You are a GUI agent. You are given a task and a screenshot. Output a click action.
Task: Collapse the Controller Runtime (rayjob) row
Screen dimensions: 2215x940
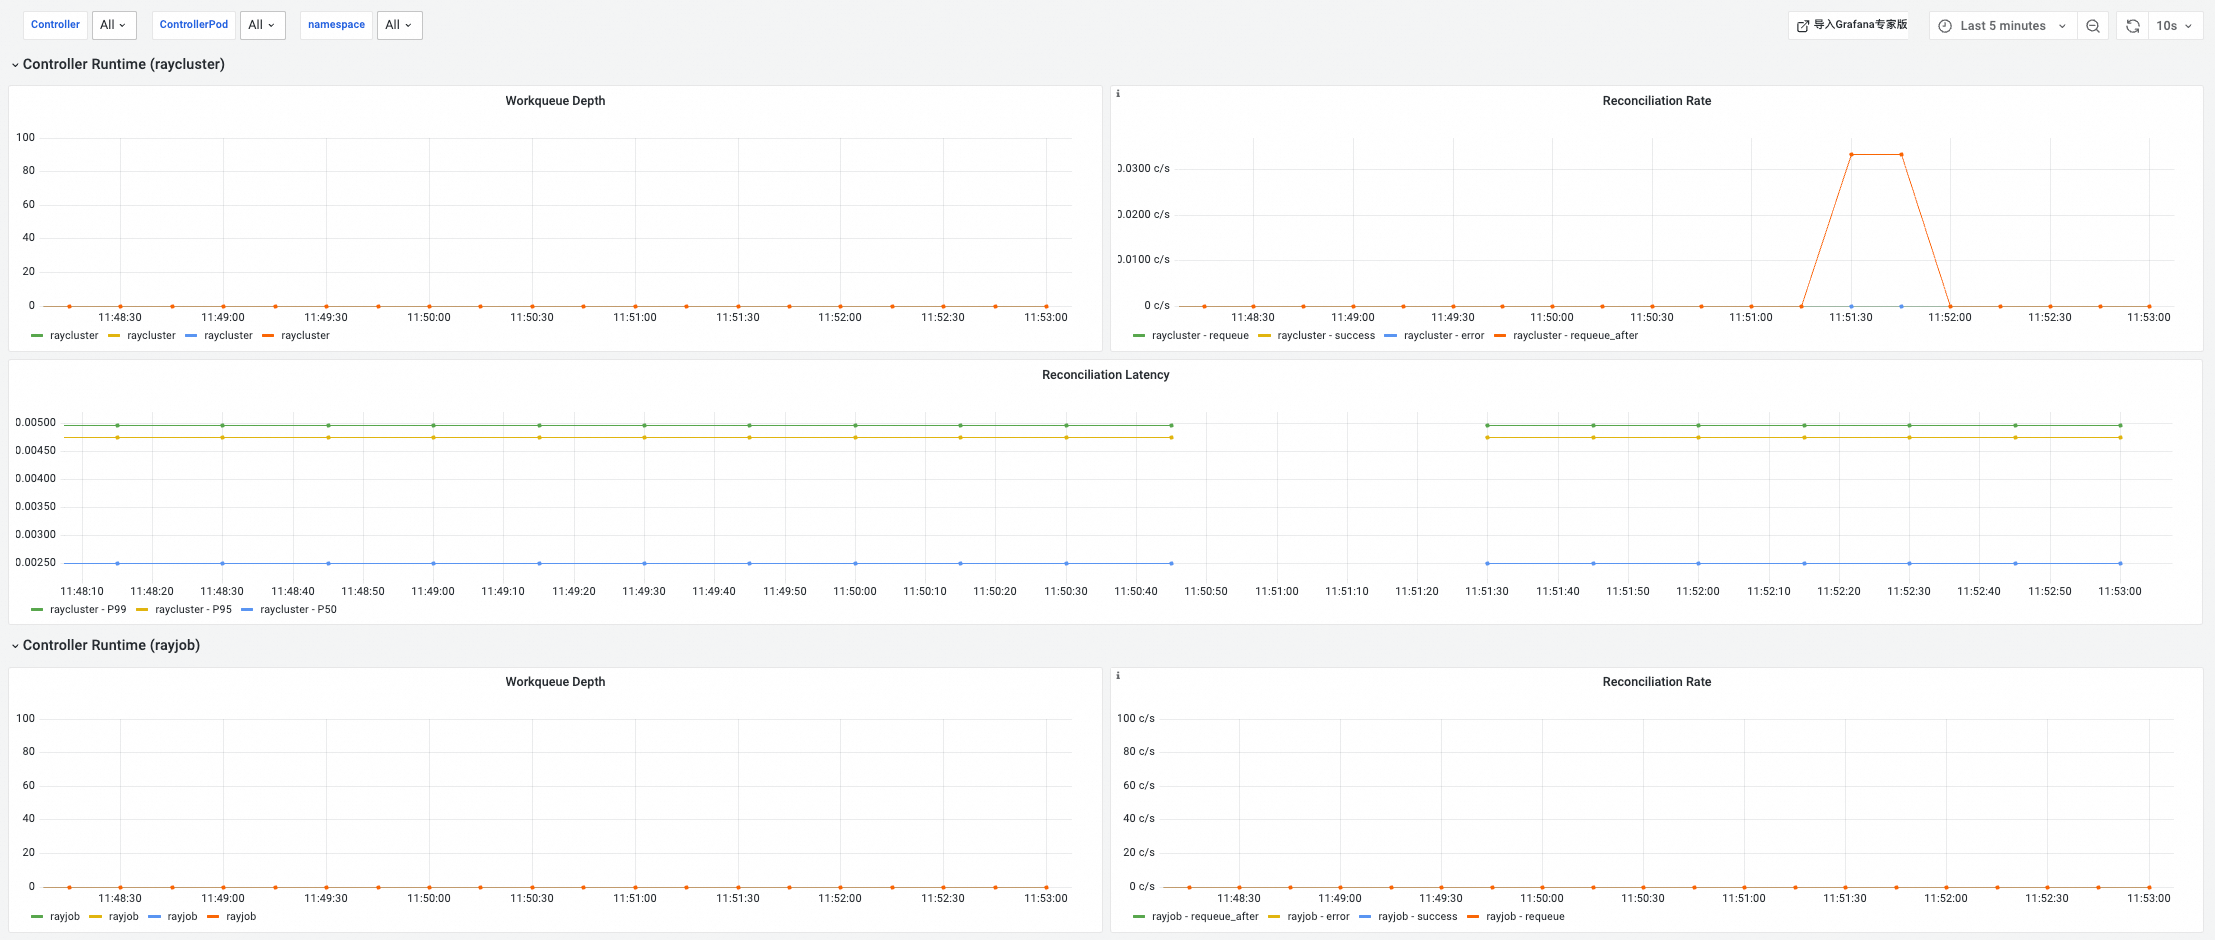106,645
